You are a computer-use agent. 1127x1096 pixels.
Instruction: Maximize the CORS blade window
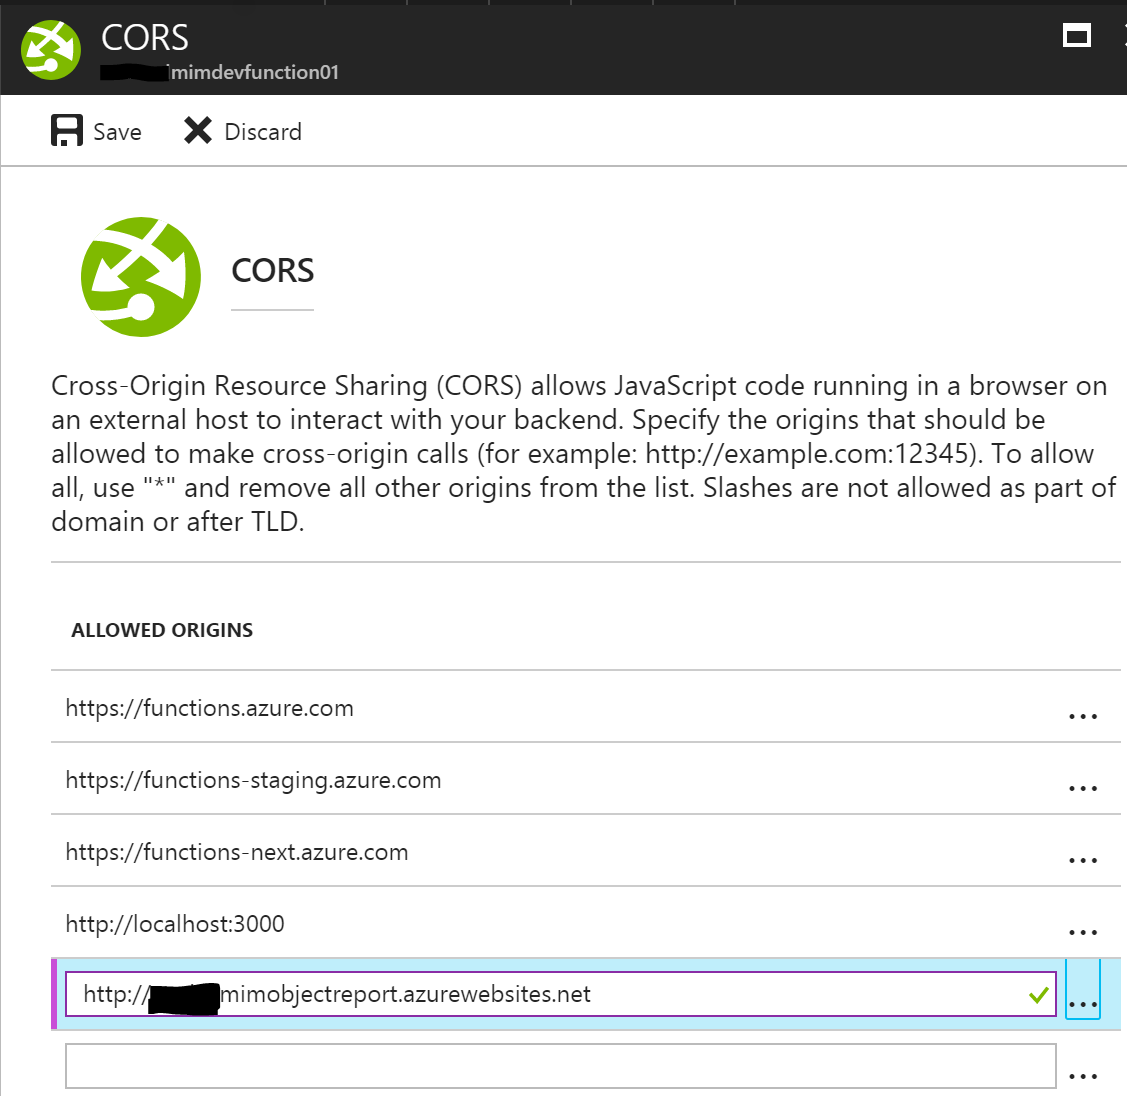click(1077, 37)
